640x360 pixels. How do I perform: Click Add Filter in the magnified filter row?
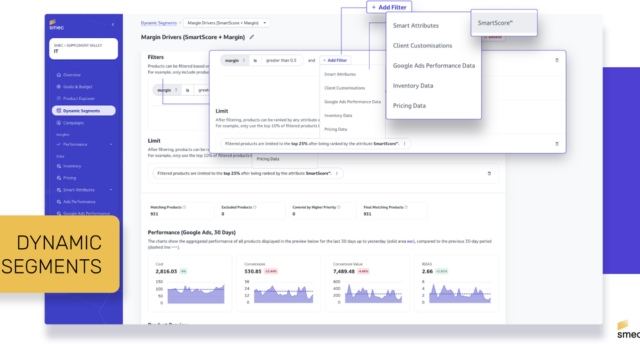click(336, 60)
